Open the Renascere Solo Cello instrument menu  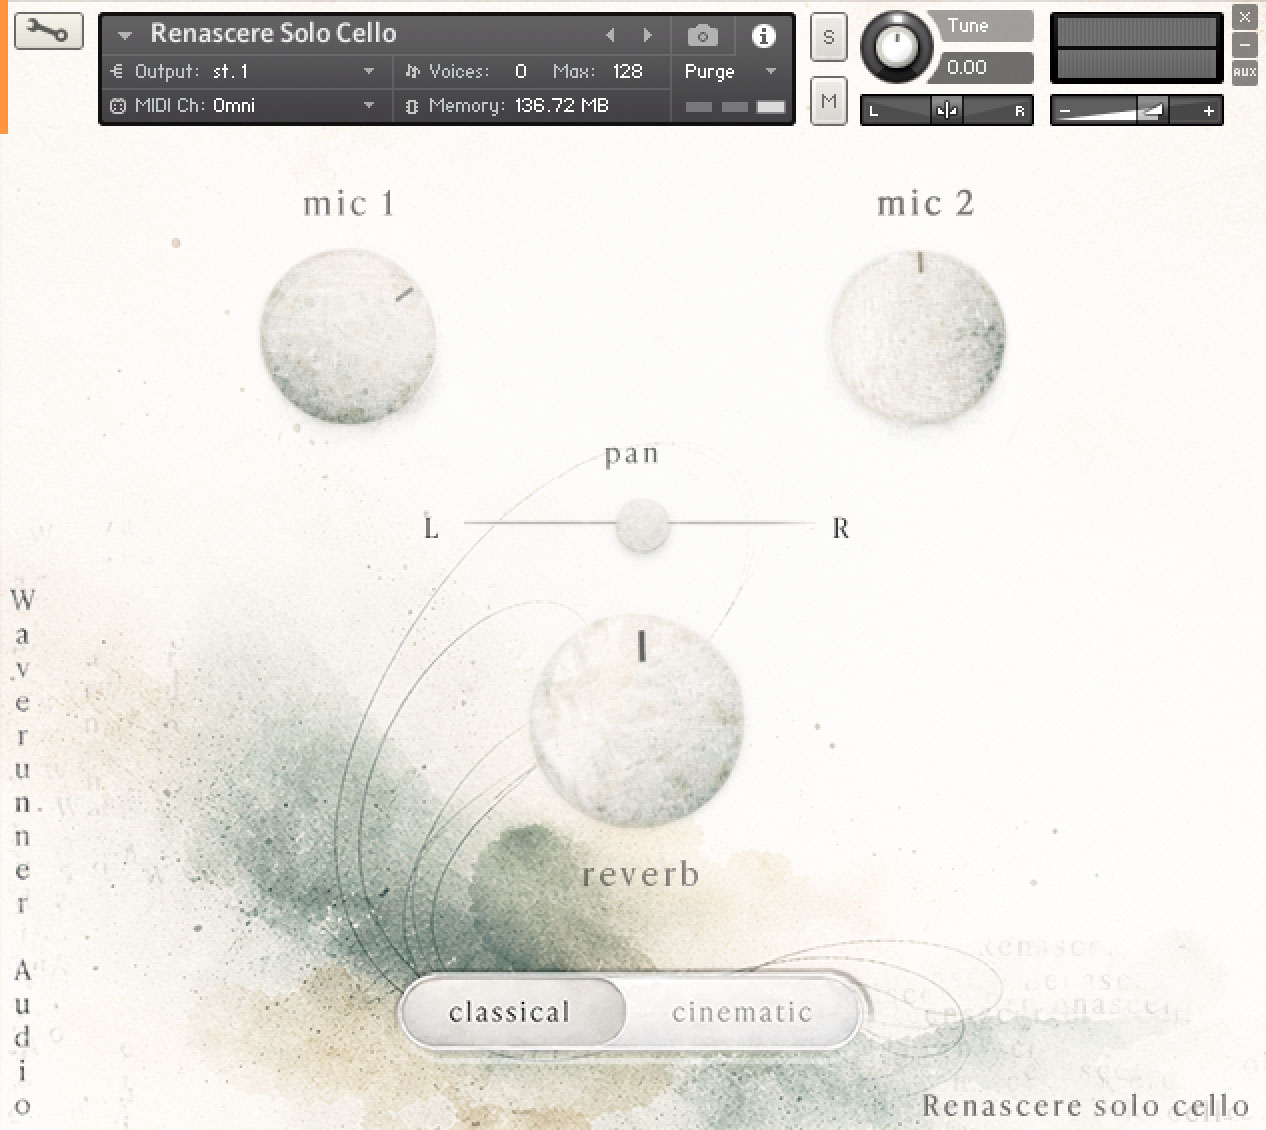coord(125,35)
